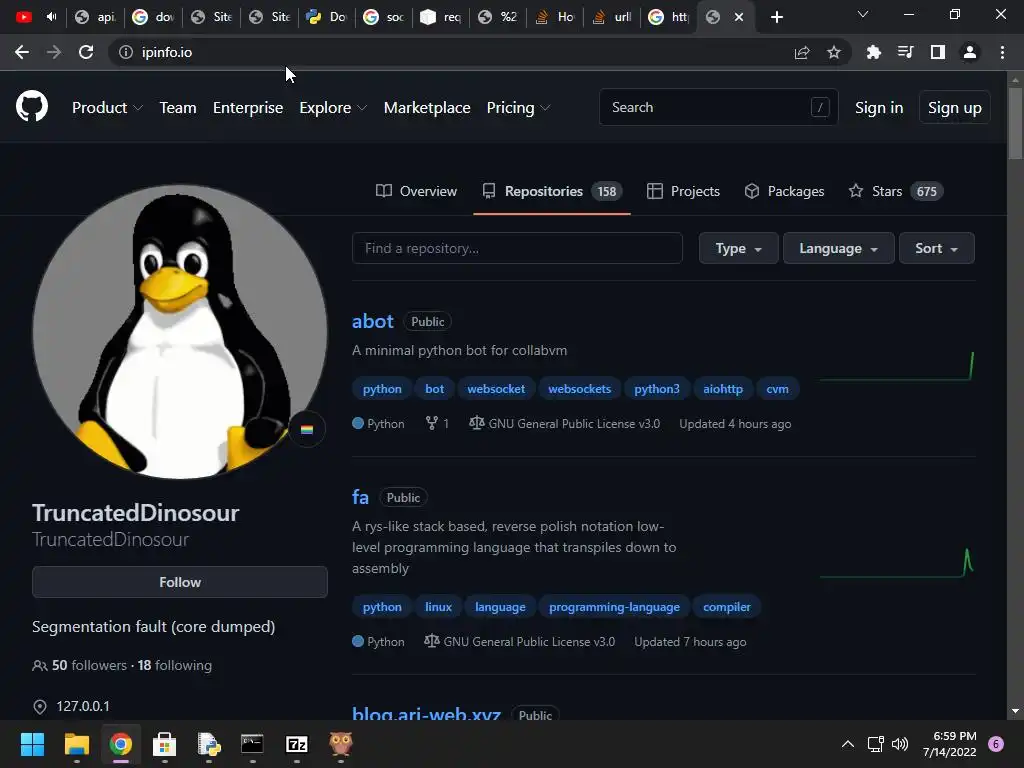
Task: Click the programming-language topic tag
Action: pyautogui.click(x=614, y=607)
